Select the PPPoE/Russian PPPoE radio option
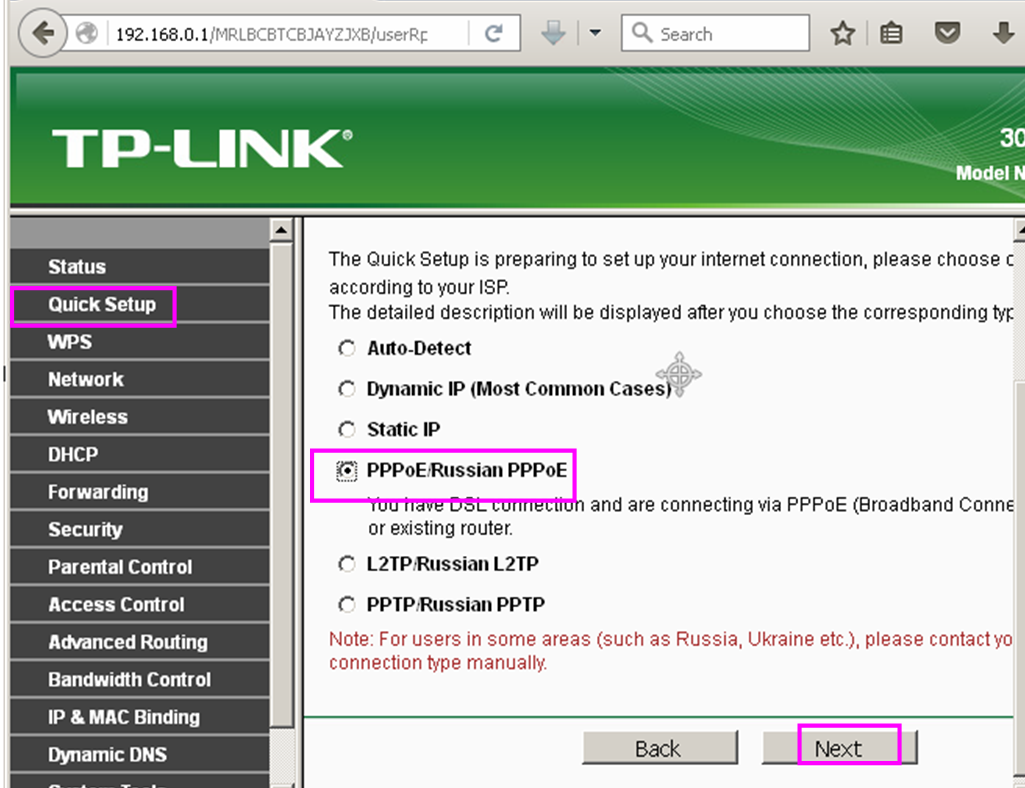 coord(346,470)
